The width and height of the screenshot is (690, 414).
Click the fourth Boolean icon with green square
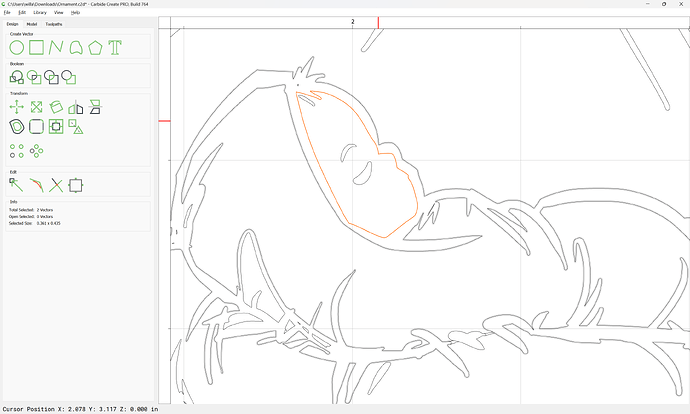click(69, 77)
